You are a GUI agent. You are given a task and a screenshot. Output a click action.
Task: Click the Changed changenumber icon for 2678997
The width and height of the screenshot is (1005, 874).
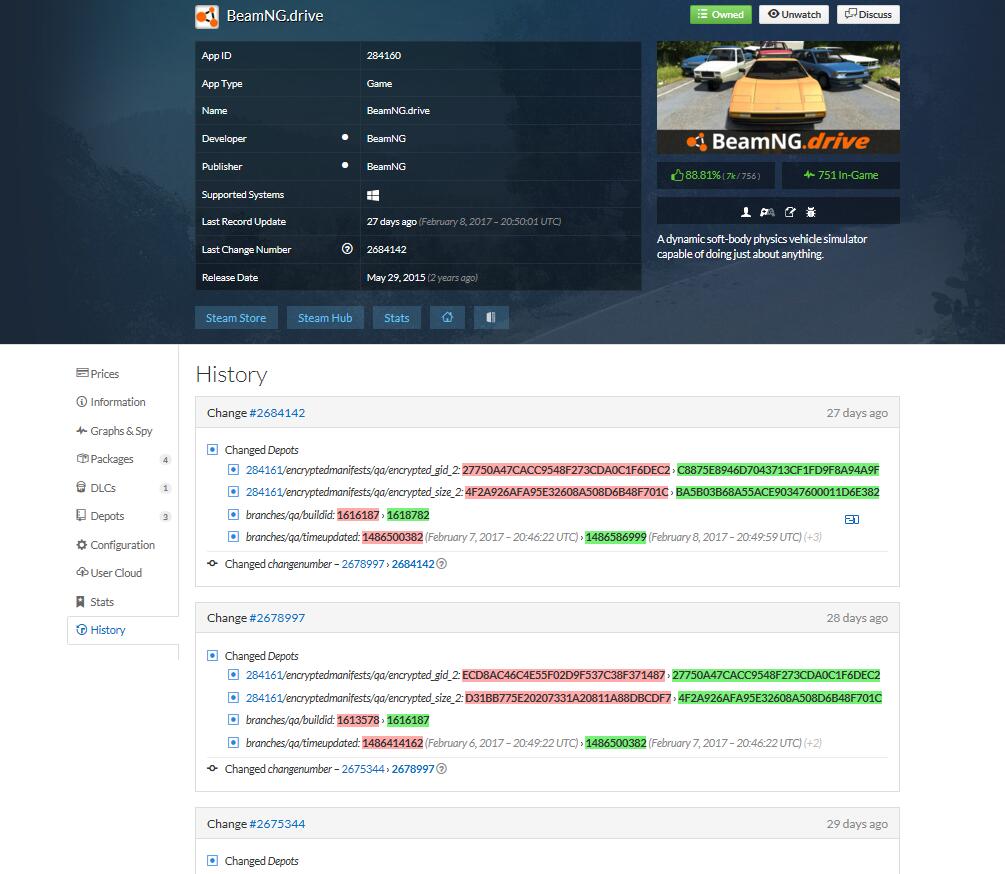[212, 769]
